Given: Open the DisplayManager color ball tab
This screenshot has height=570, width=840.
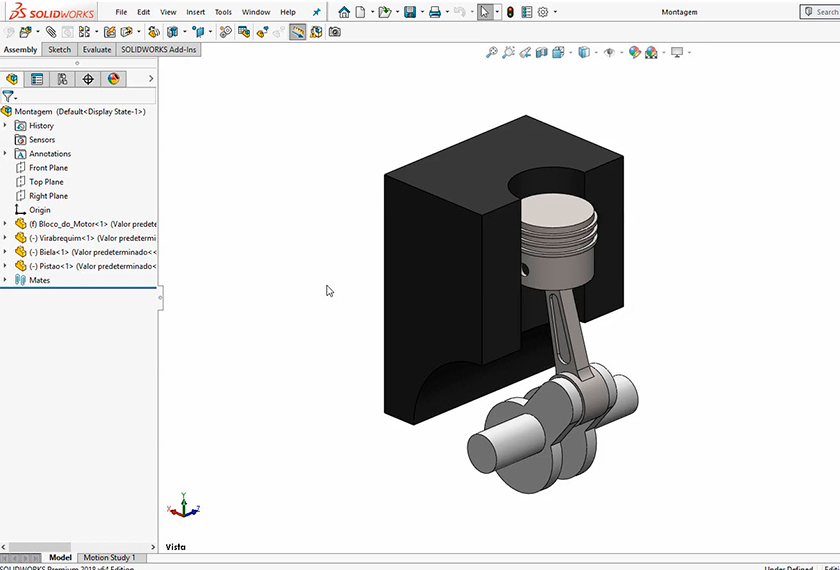Looking at the screenshot, I should pos(113,79).
